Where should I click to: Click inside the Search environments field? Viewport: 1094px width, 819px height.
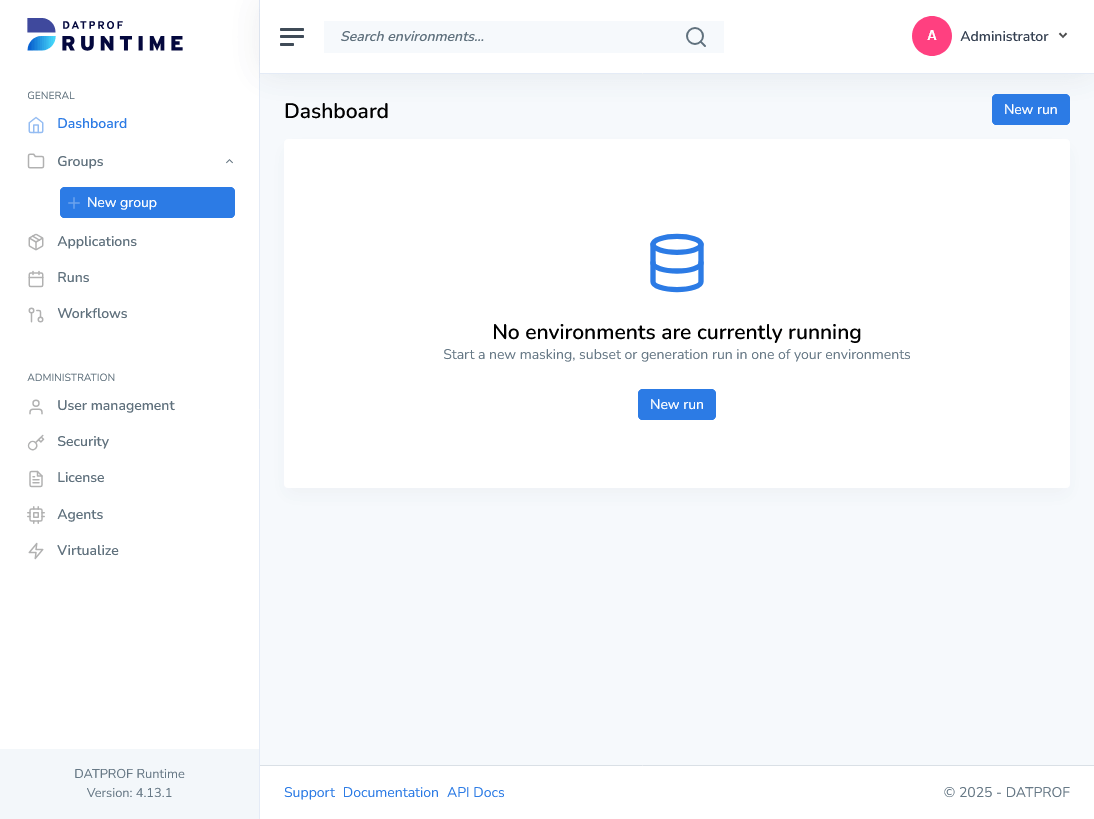500,36
